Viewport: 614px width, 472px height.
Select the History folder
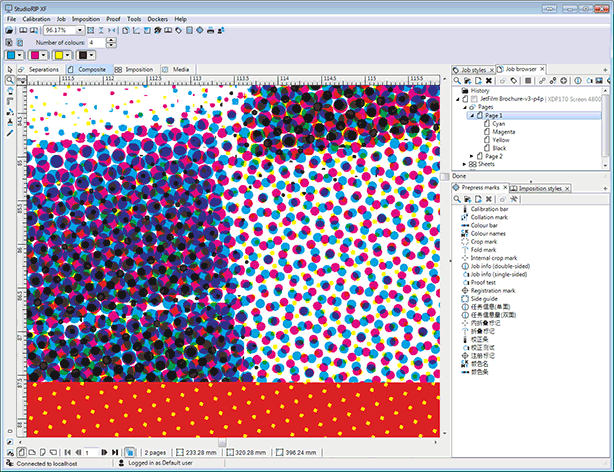point(479,90)
